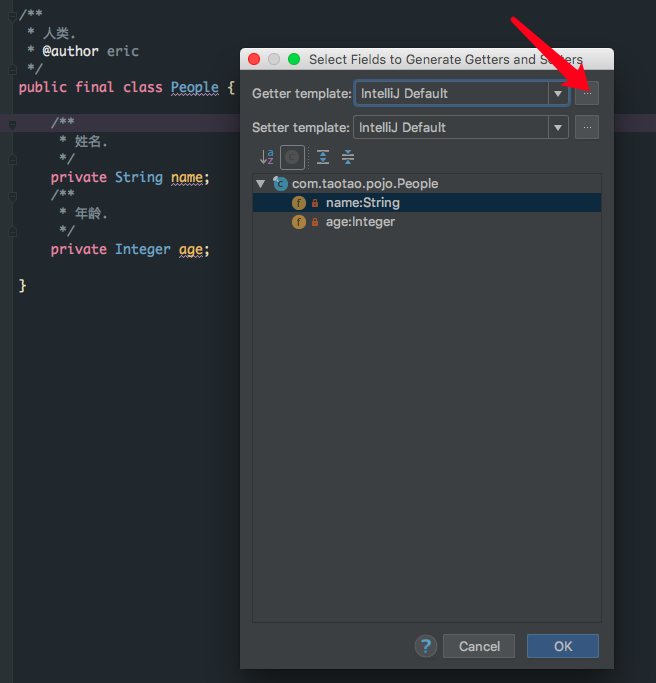
Task: Open the Getter template dropdown
Action: pyautogui.click(x=558, y=94)
